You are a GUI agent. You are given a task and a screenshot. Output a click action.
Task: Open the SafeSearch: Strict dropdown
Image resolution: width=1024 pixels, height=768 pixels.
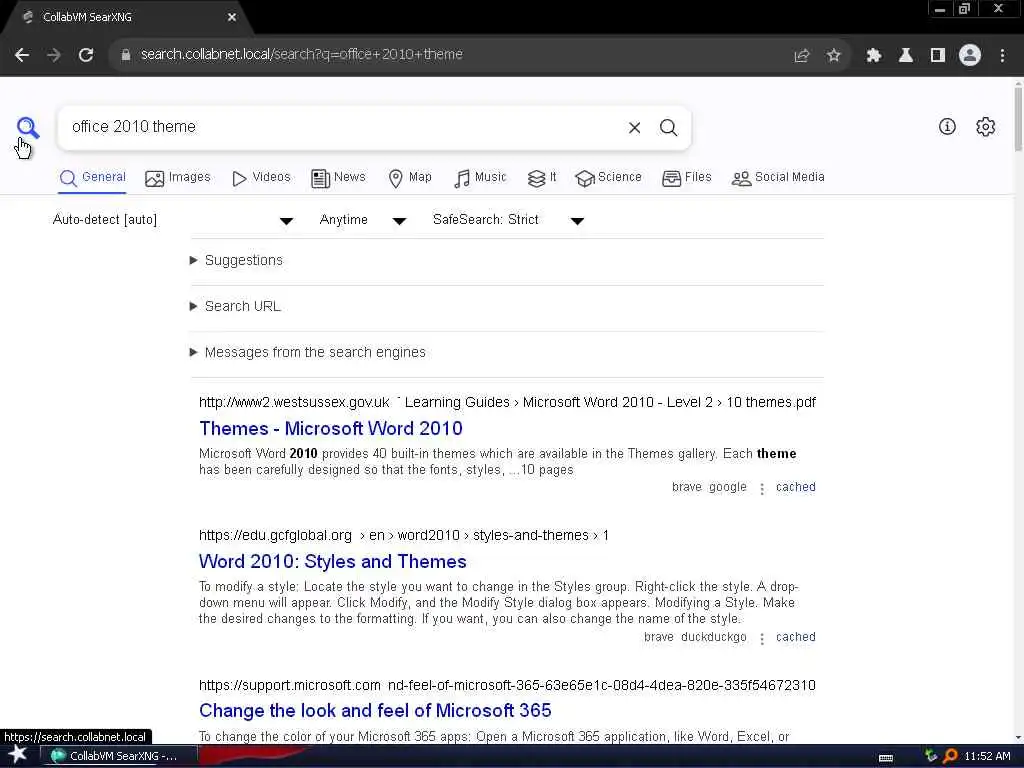508,220
